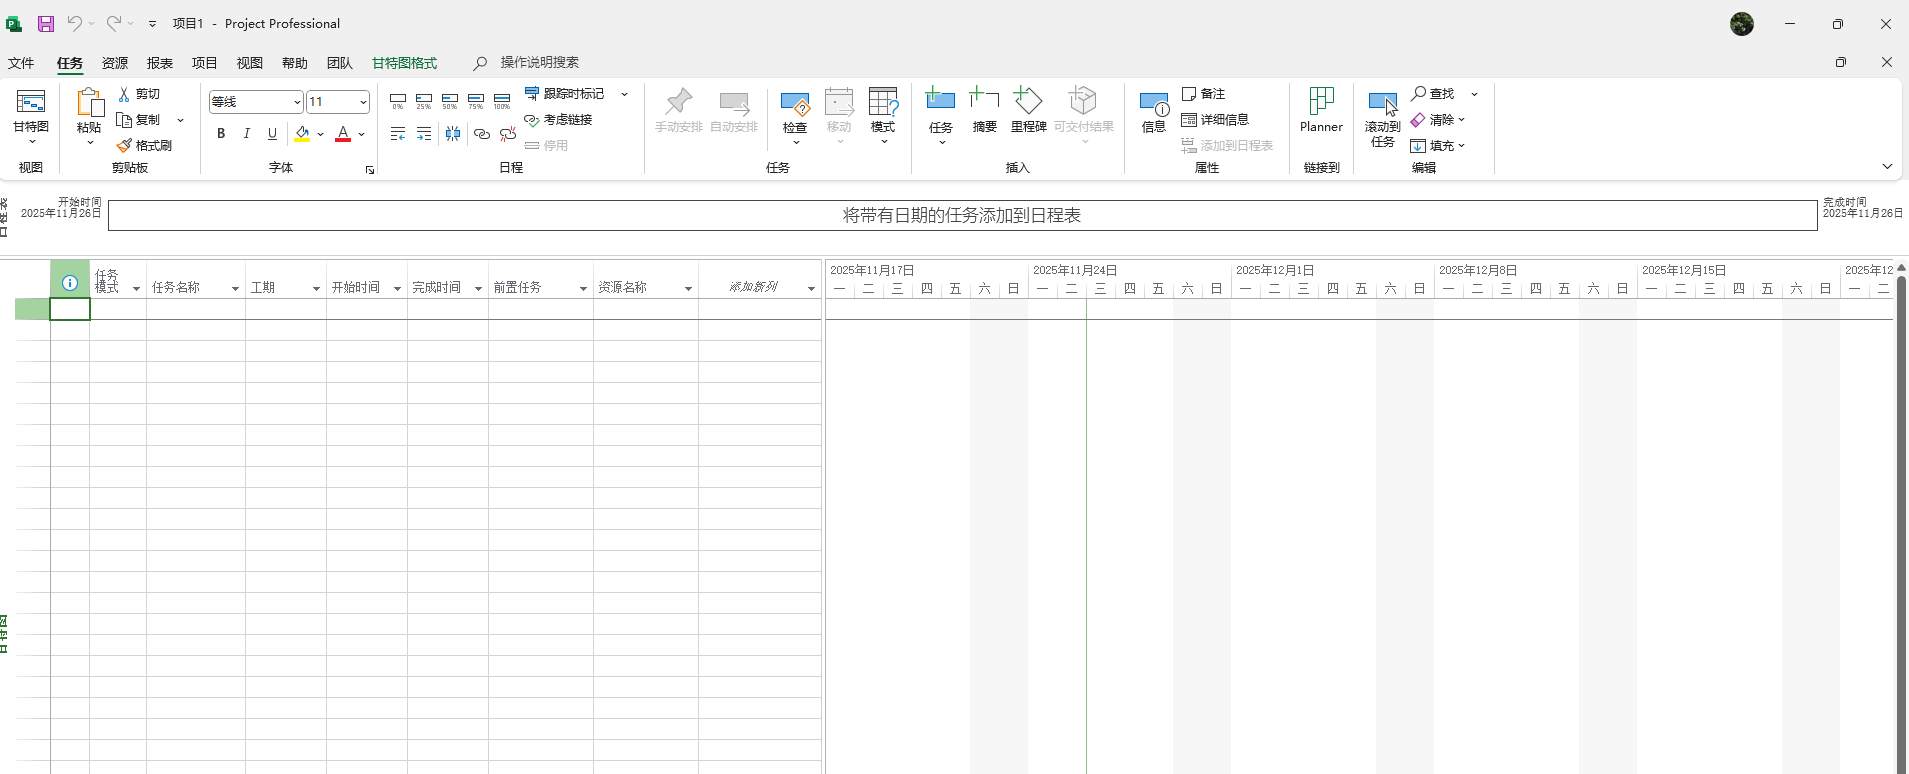This screenshot has width=1909, height=774.
Task: Click Respect Links (考虑链接) button
Action: [559, 119]
